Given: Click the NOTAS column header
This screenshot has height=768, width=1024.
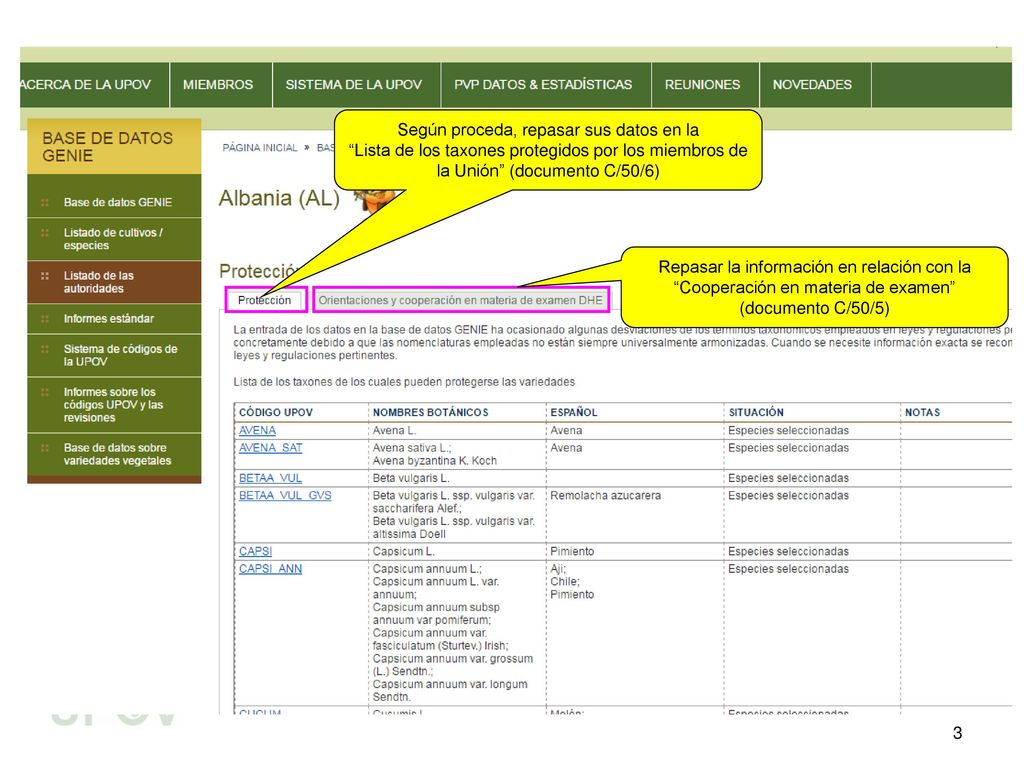Looking at the screenshot, I should pos(922,413).
